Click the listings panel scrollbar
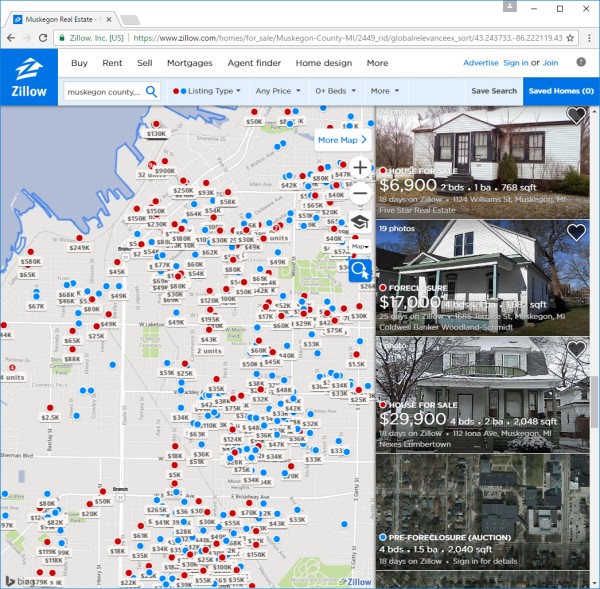600x589 pixels. pyautogui.click(x=594, y=402)
